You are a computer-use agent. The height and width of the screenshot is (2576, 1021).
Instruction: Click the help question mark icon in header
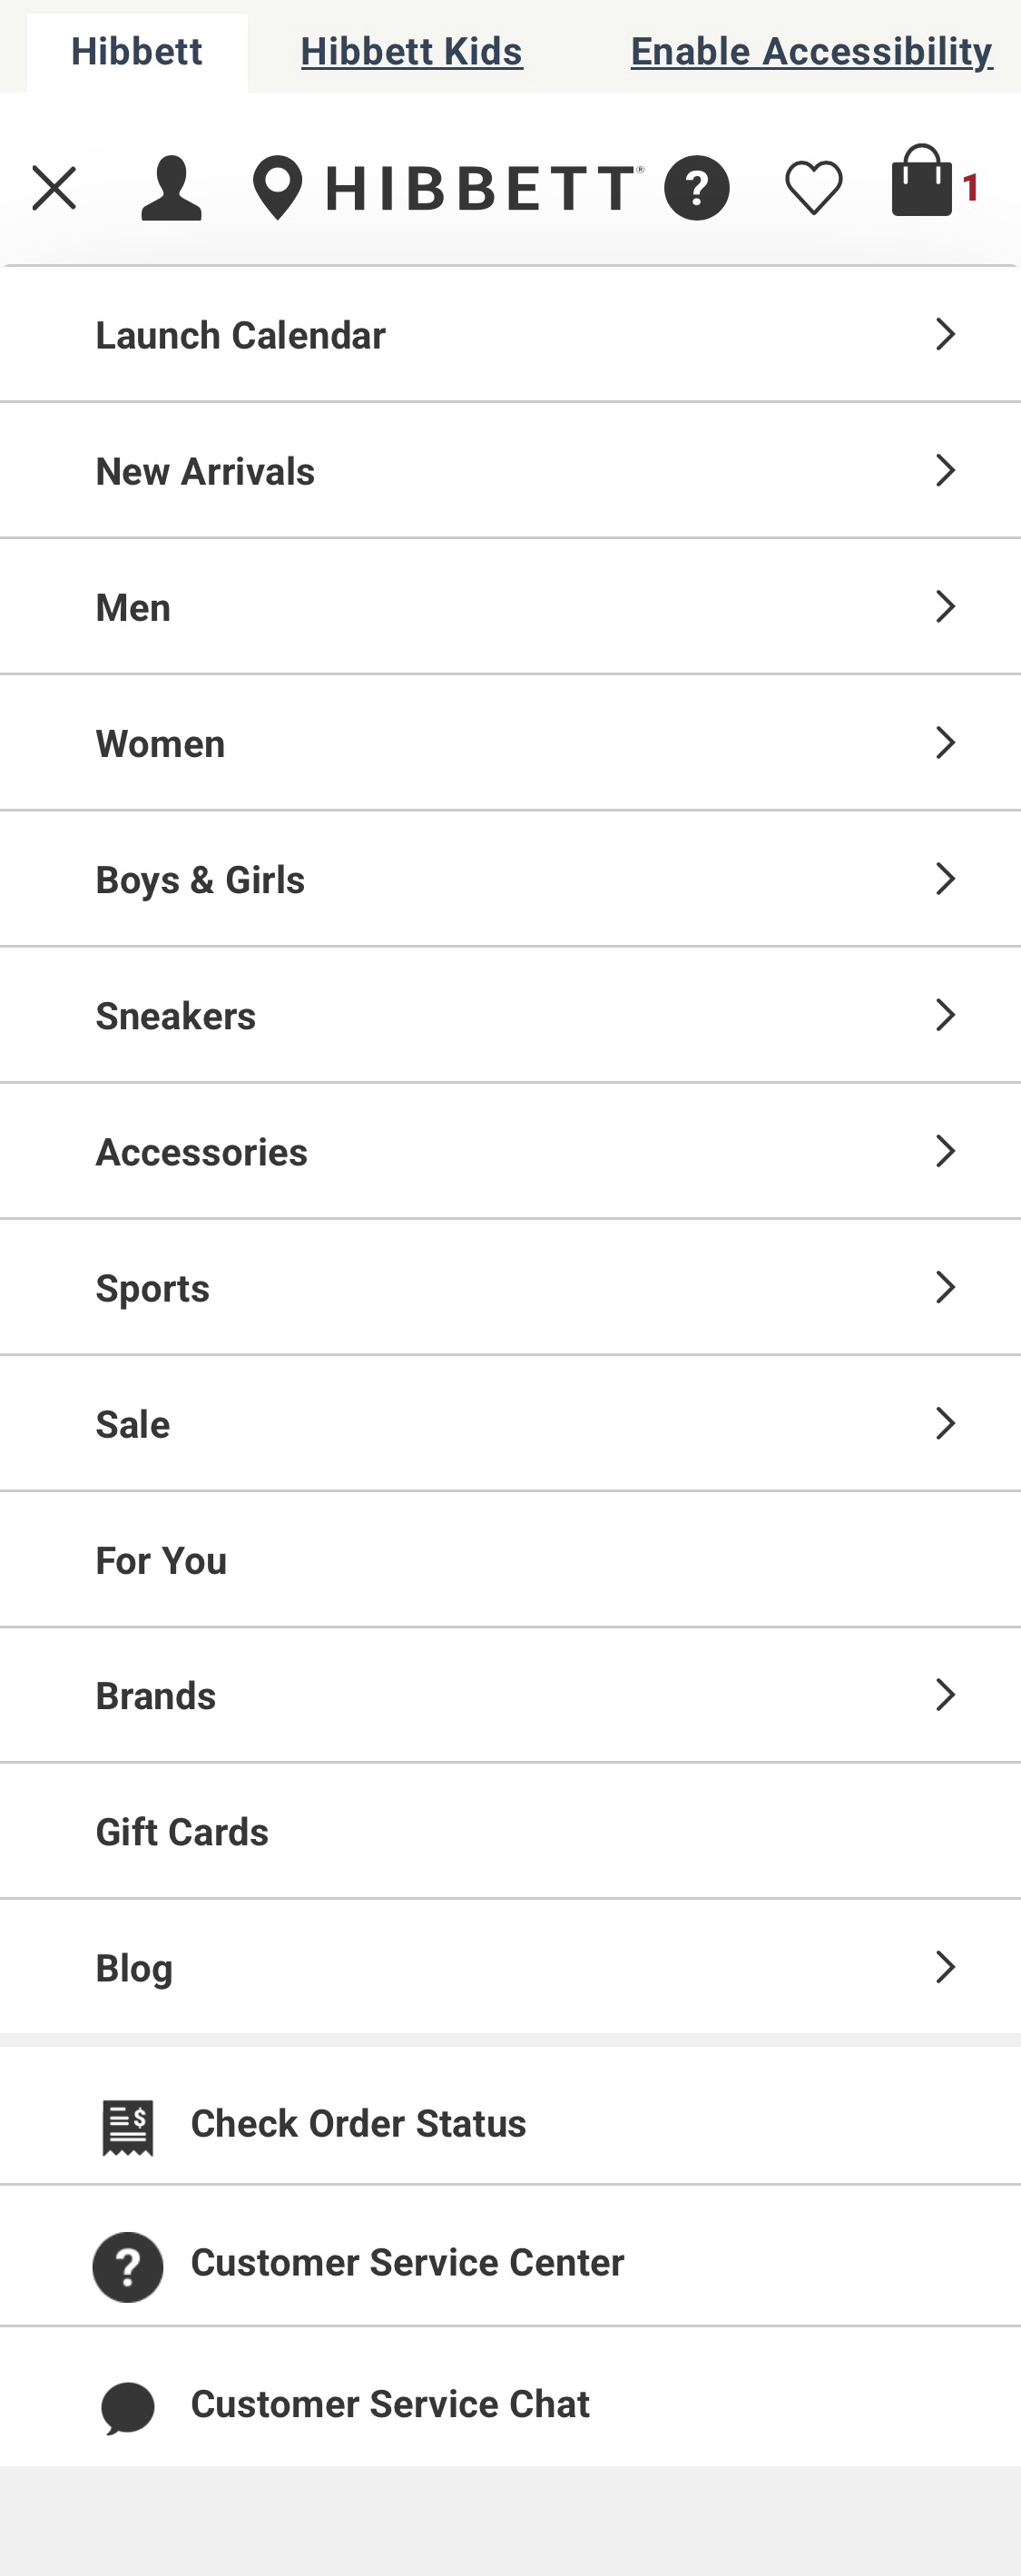tap(697, 188)
